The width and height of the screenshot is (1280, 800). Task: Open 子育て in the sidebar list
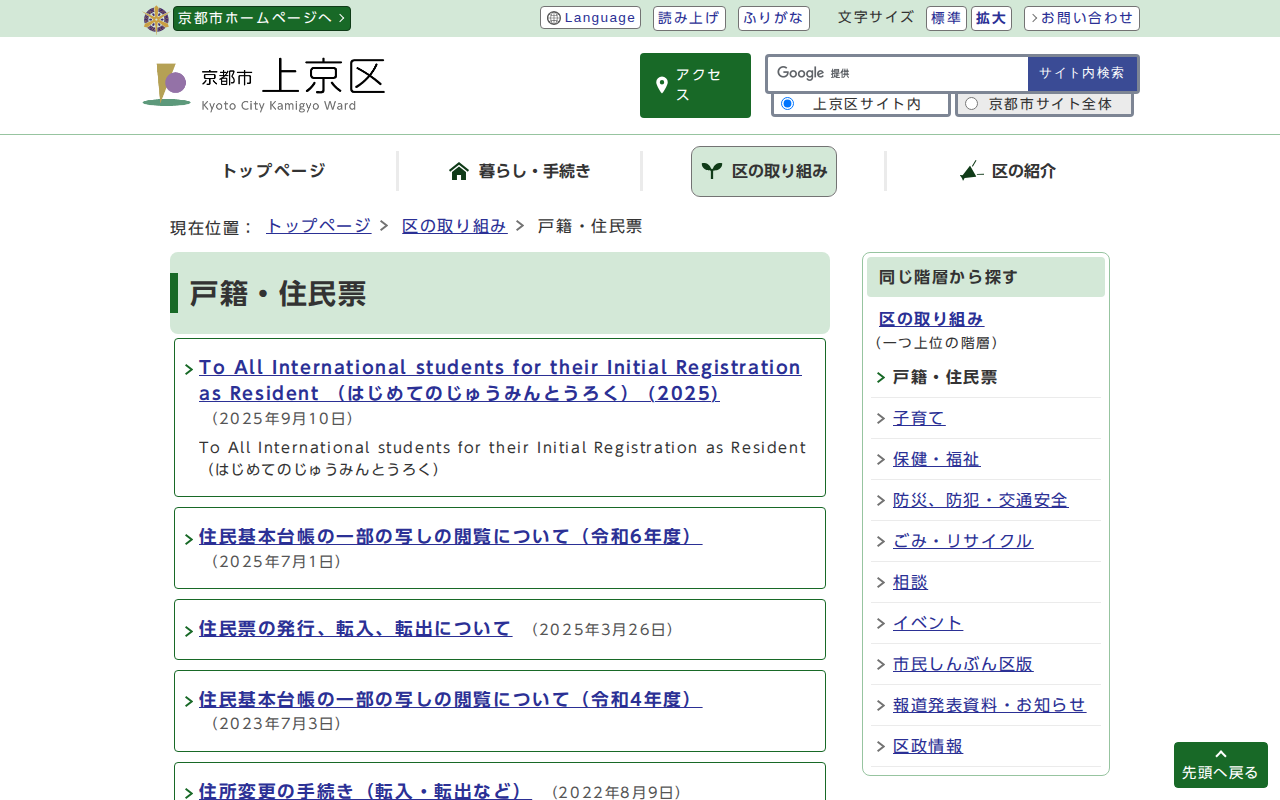click(918, 418)
